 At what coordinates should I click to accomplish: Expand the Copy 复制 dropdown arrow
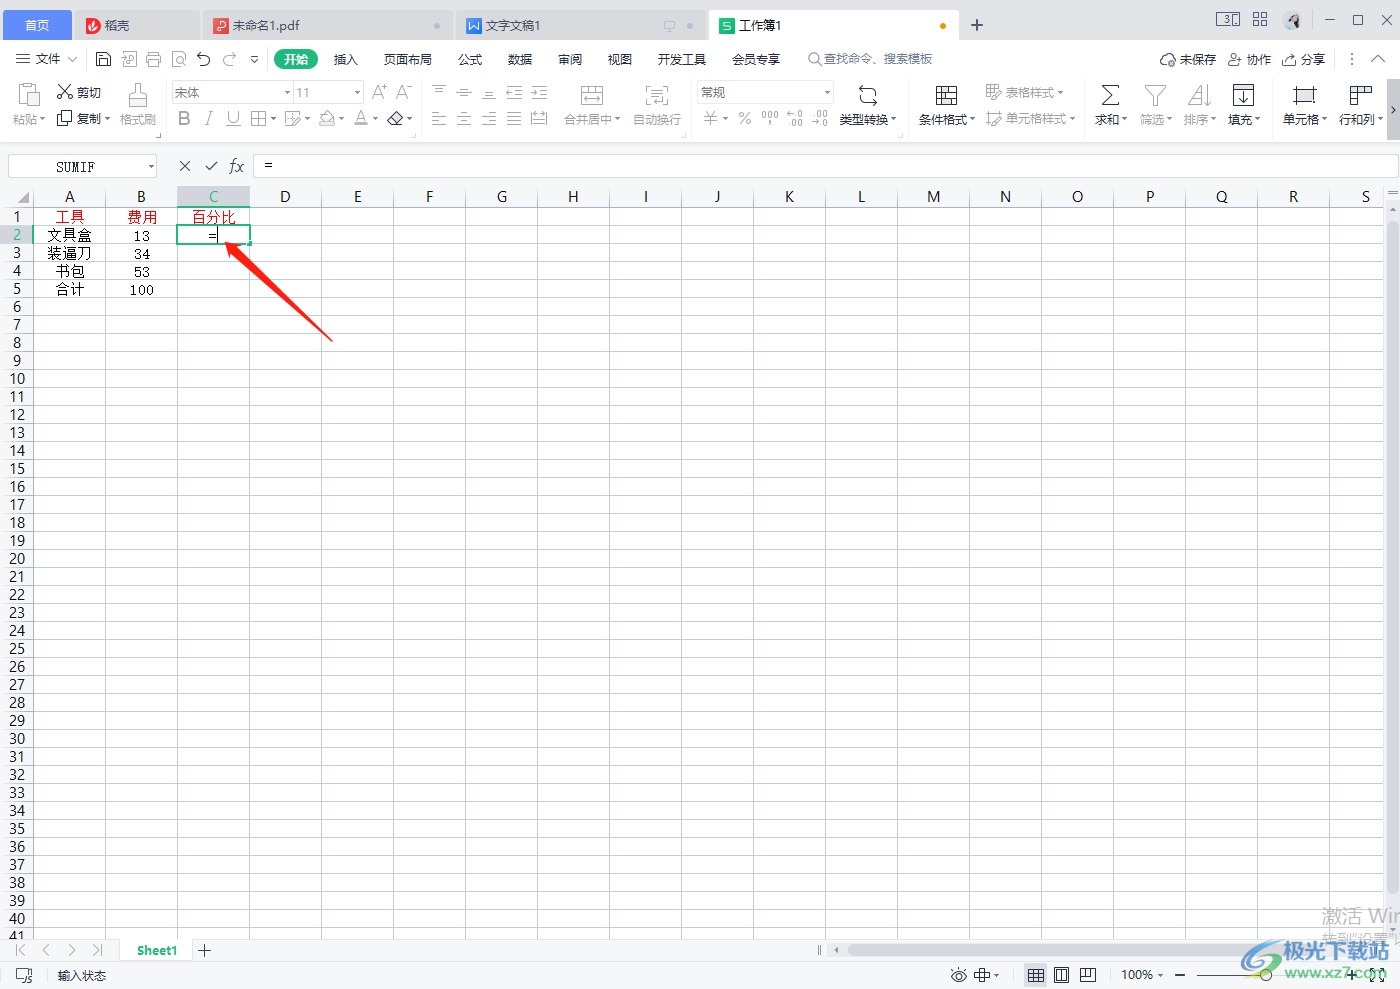[x=107, y=119]
